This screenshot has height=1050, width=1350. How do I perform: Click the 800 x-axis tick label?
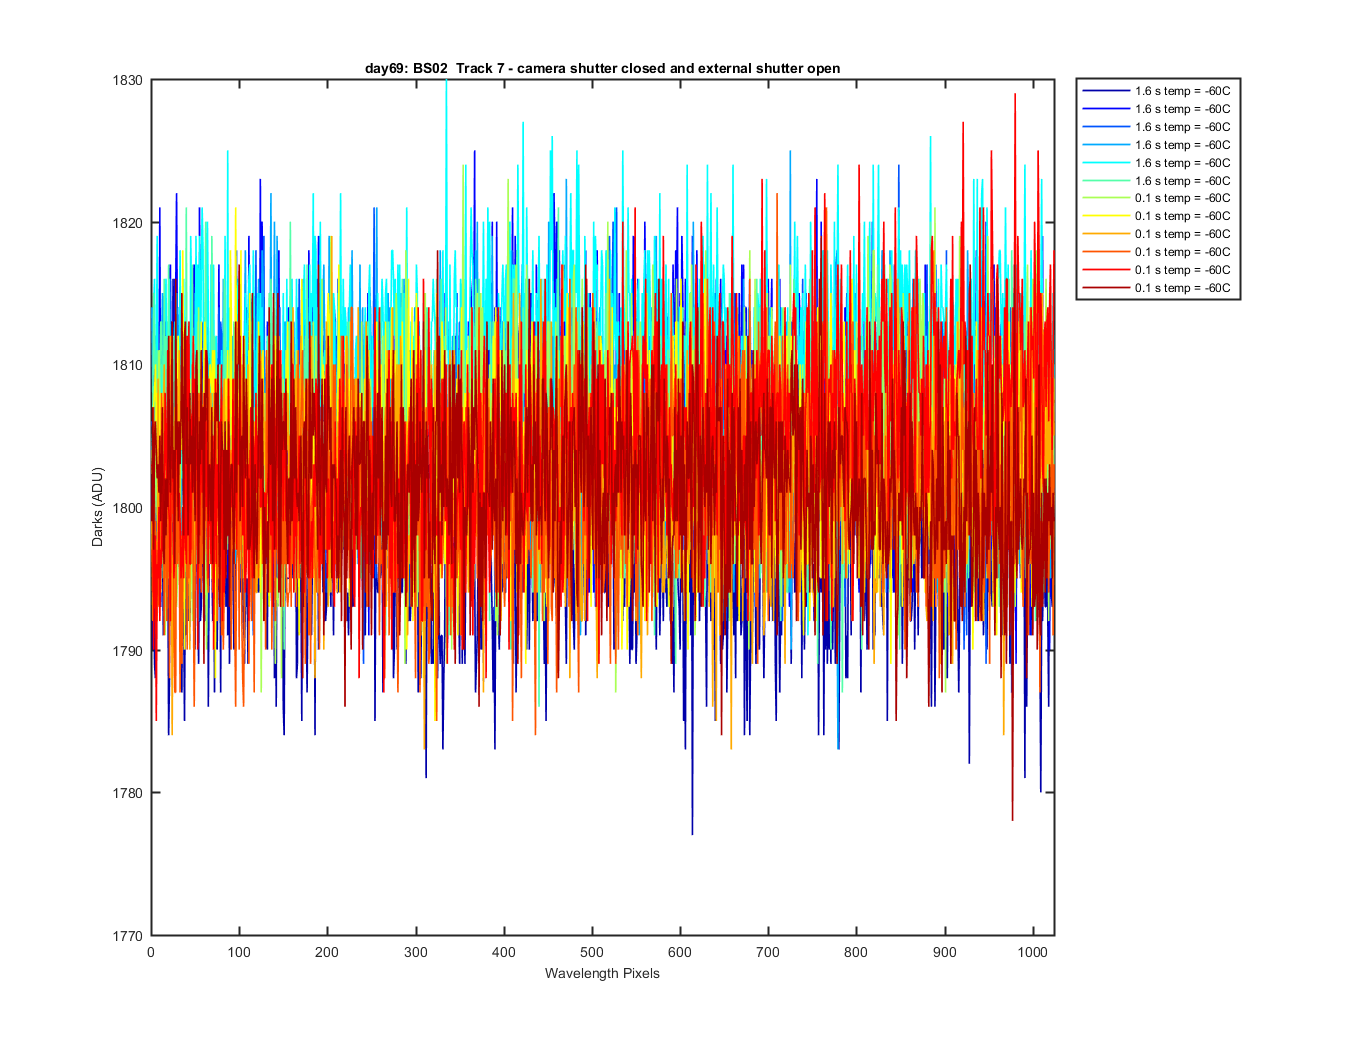[856, 952]
